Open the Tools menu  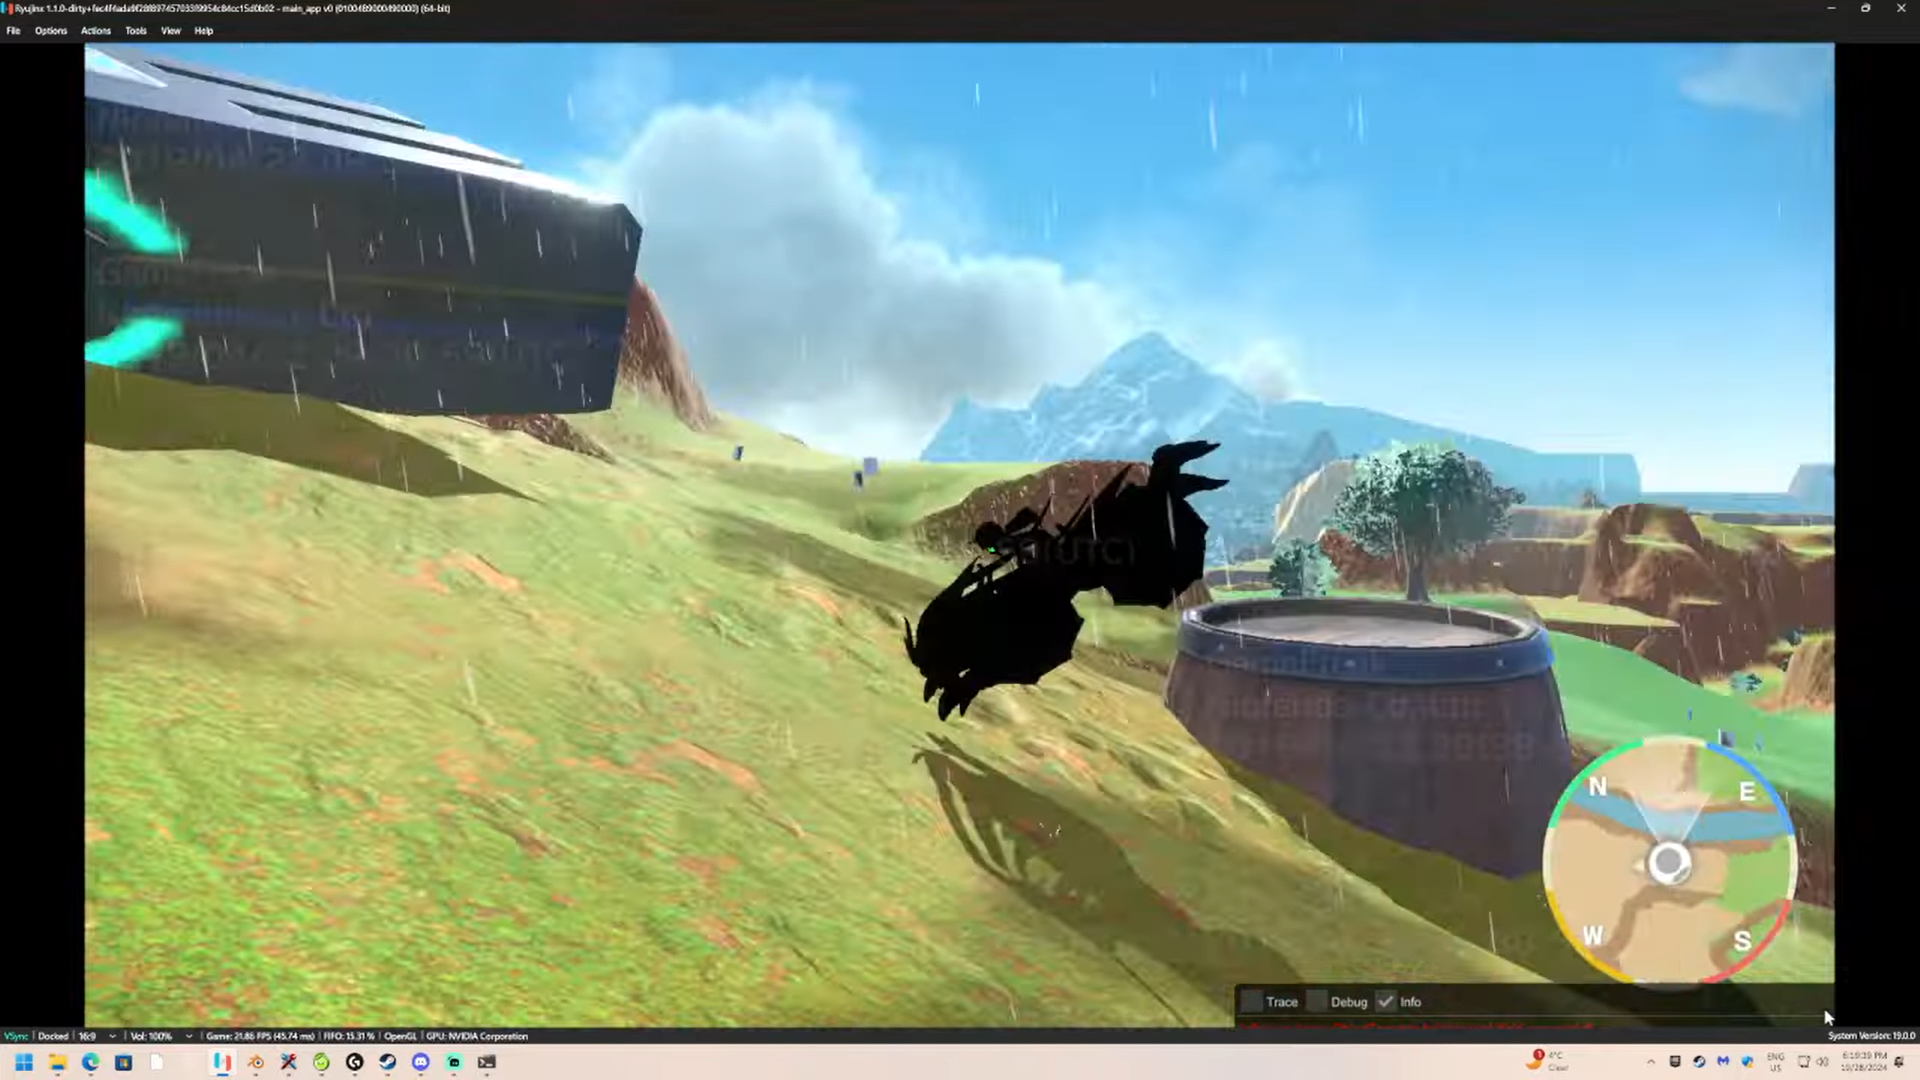(x=136, y=31)
